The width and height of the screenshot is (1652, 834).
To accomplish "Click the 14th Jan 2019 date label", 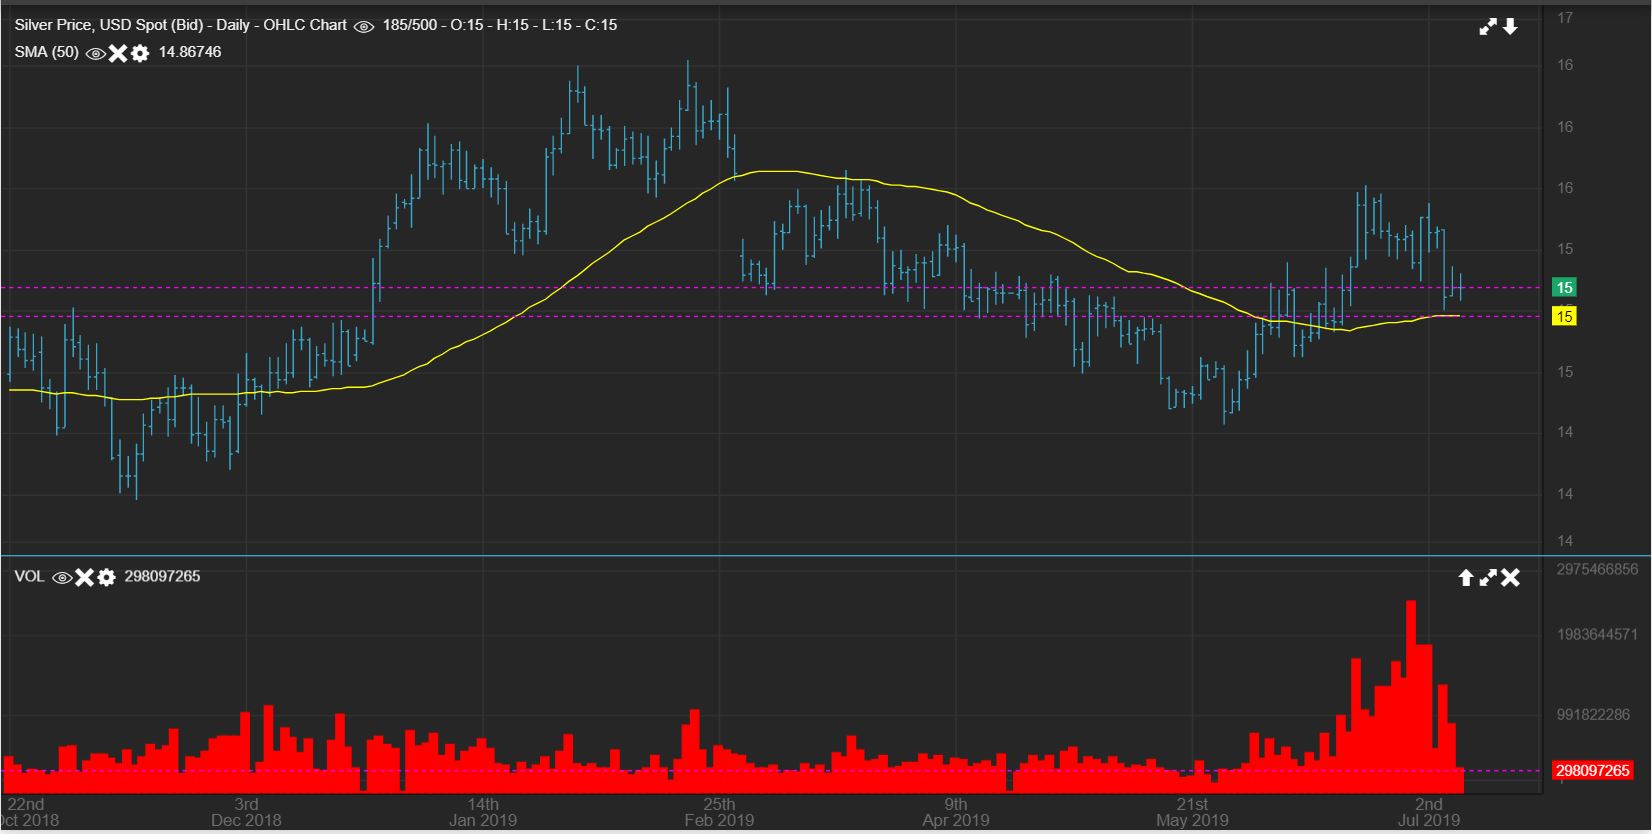I will coord(482,812).
